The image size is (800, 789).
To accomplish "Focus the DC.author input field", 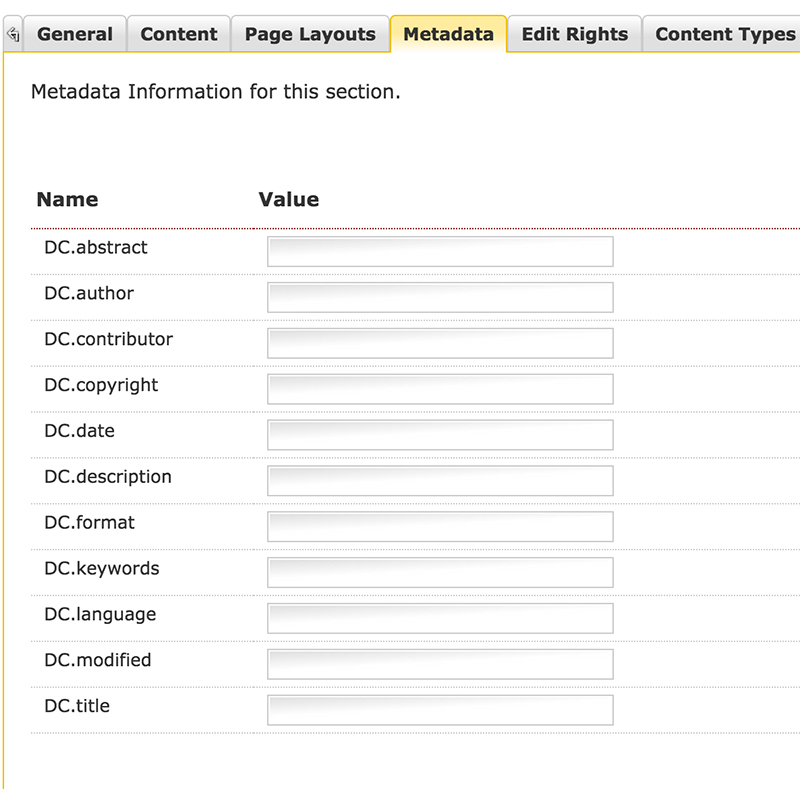I will coord(440,297).
